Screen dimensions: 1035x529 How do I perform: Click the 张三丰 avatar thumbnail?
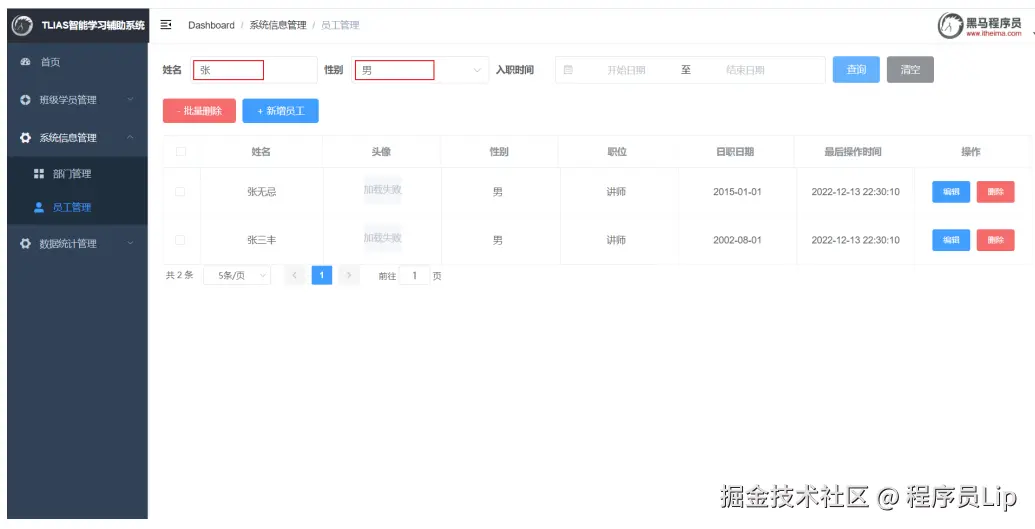[382, 238]
